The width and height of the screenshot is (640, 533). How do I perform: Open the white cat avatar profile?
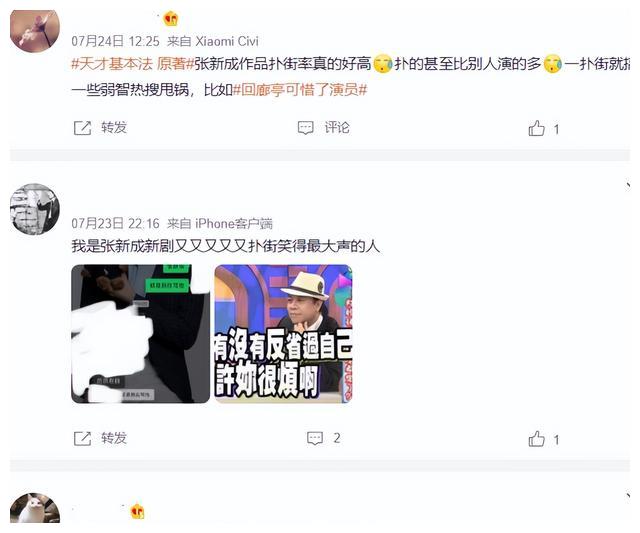coord(35,508)
